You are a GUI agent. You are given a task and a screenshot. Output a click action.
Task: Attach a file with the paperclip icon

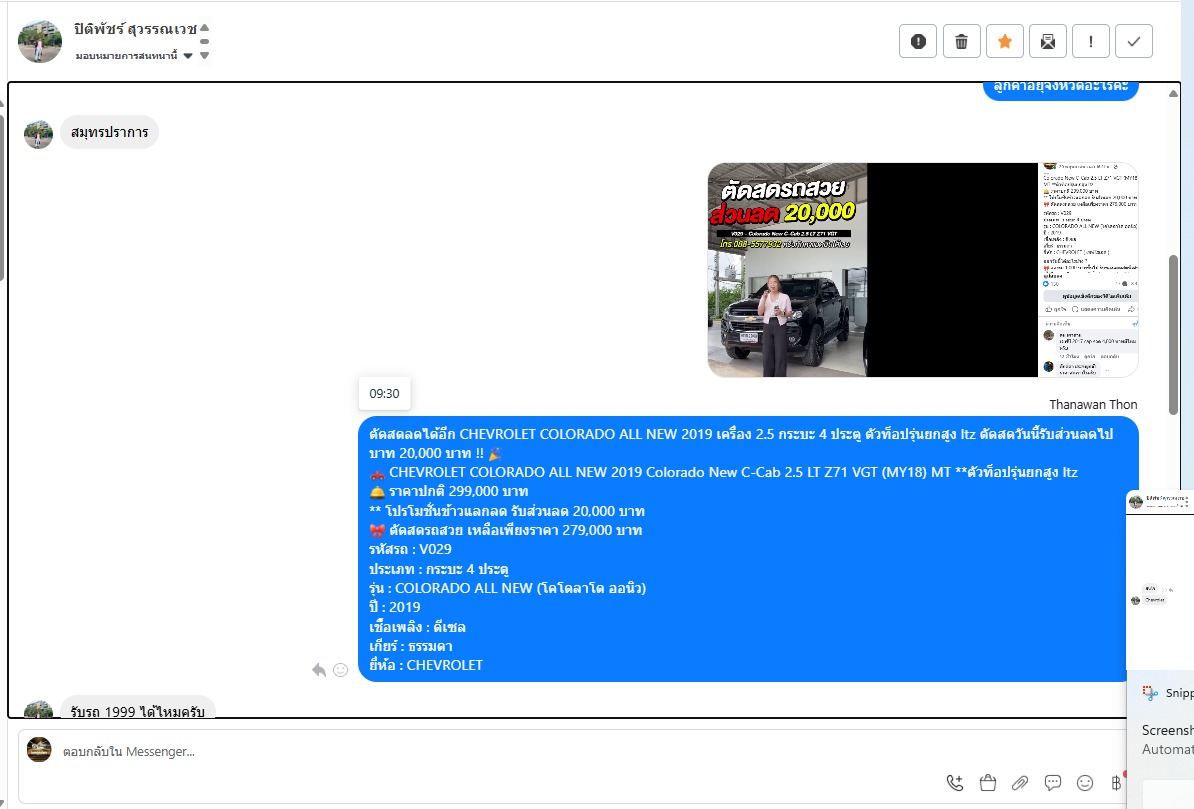pos(1020,782)
